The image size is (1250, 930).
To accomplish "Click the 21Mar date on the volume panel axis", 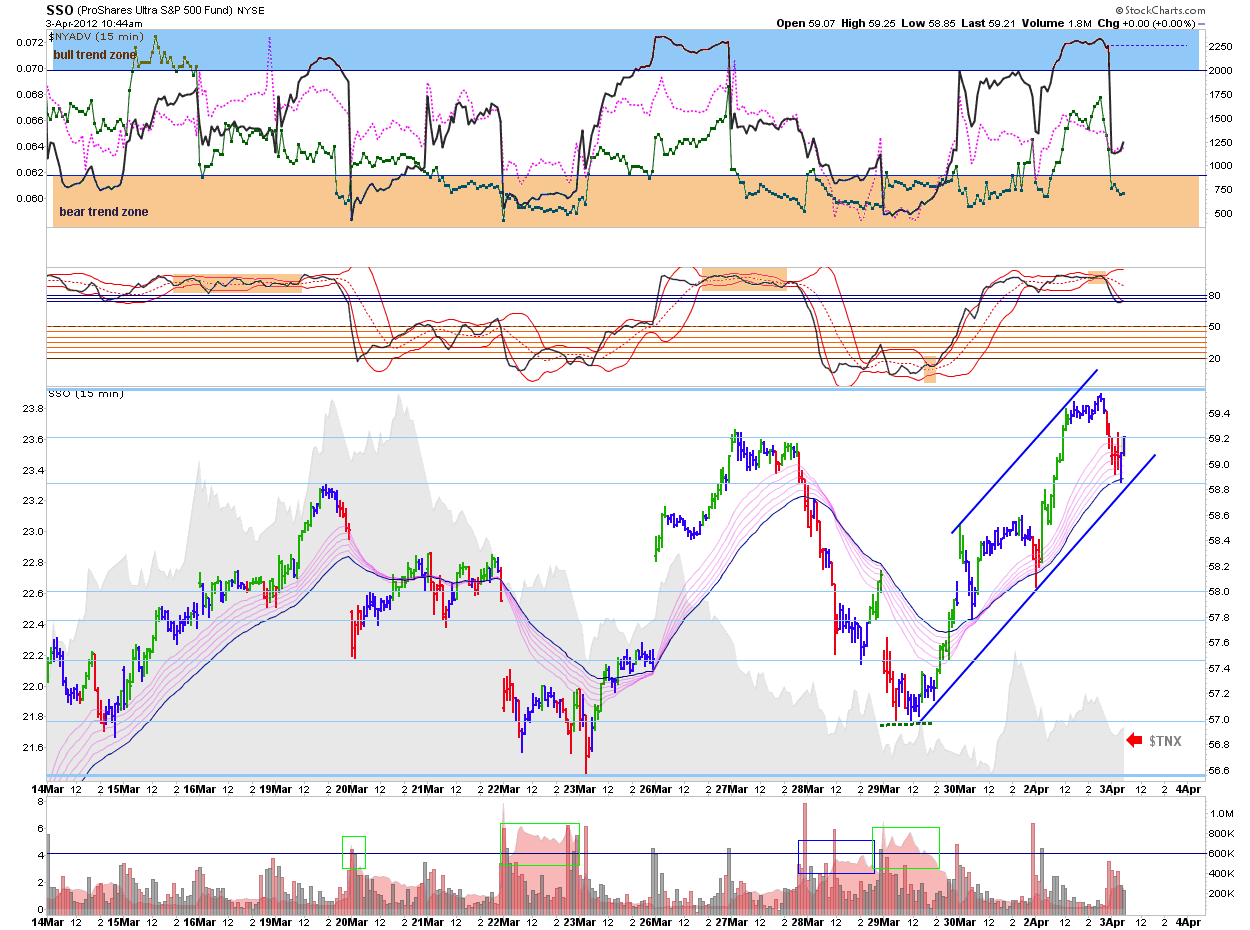I will point(428,921).
